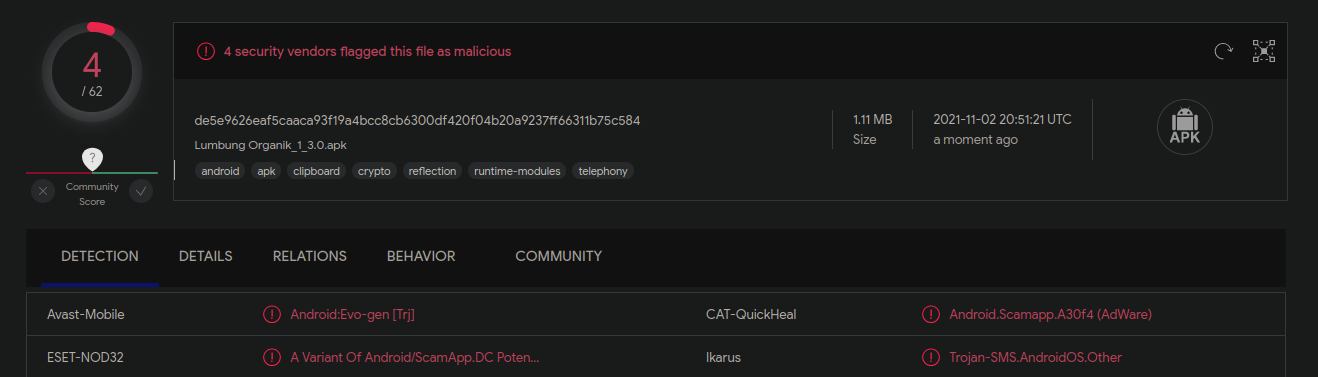Screen dimensions: 1318x377
Task: Click the runtime-modules tag
Action: [x=517, y=171]
